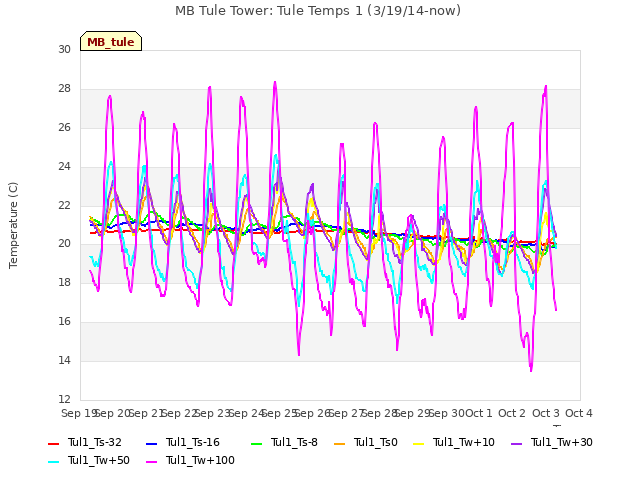
Task: Click the MB_tule label box
Action: [x=111, y=41]
